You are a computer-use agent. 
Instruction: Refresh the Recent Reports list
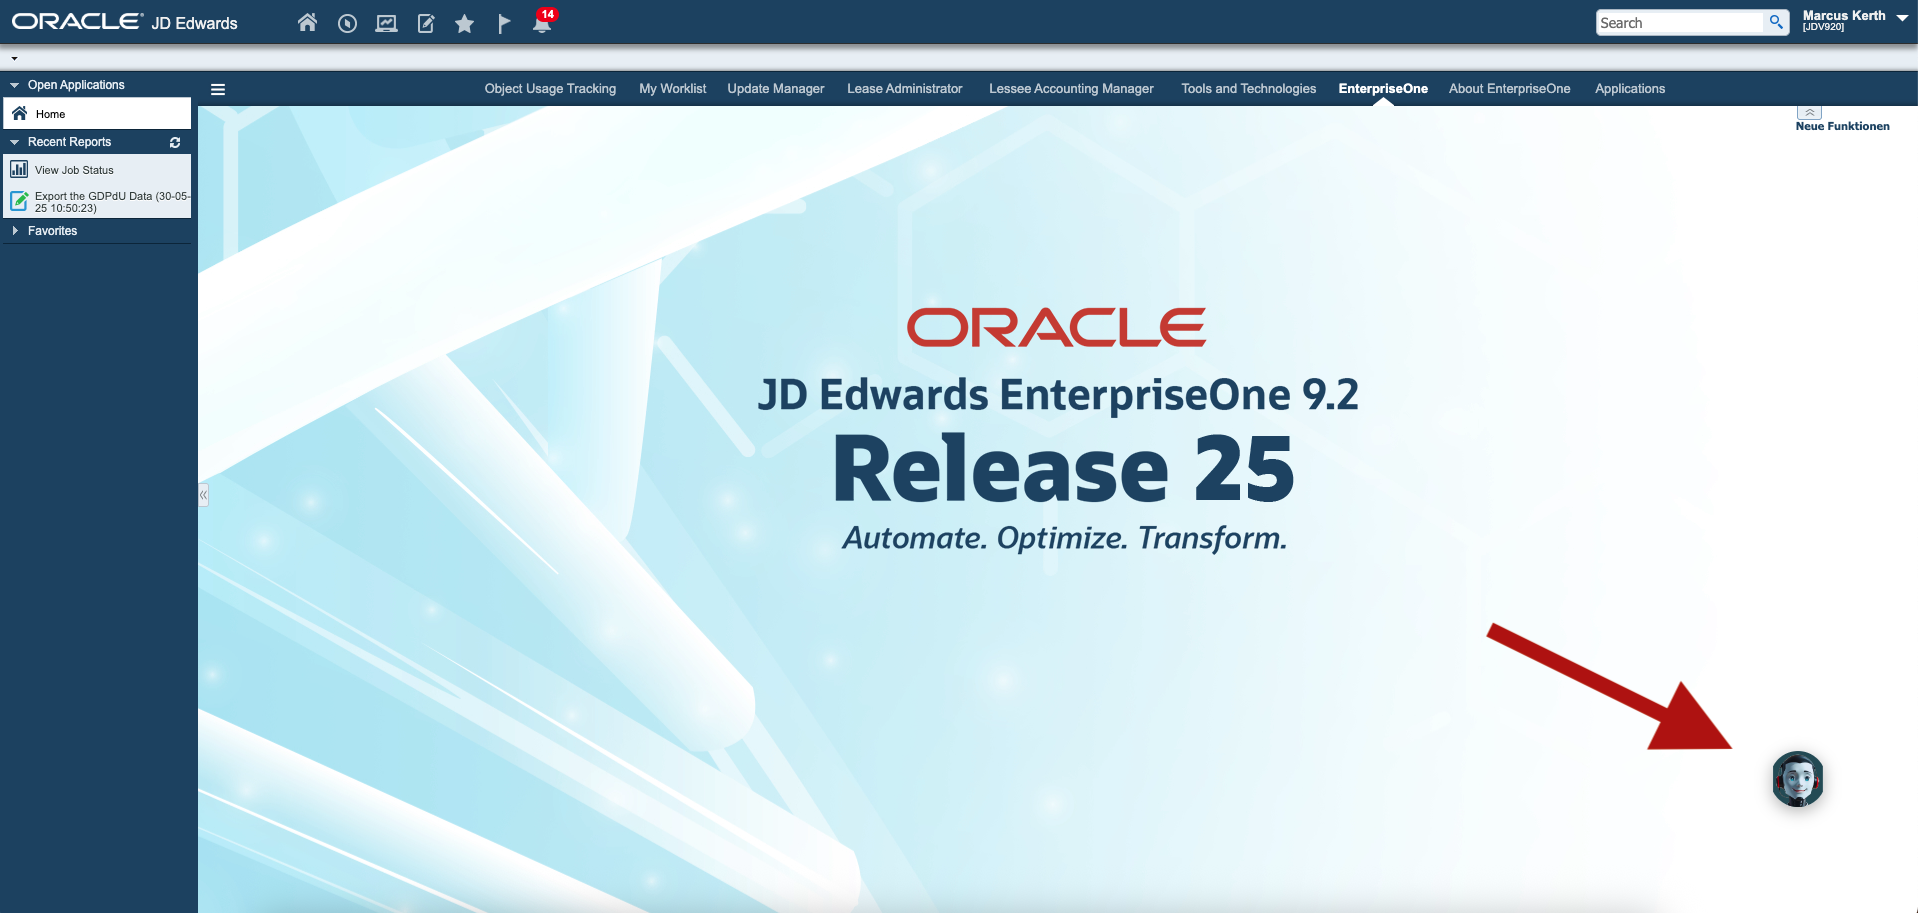tap(174, 142)
